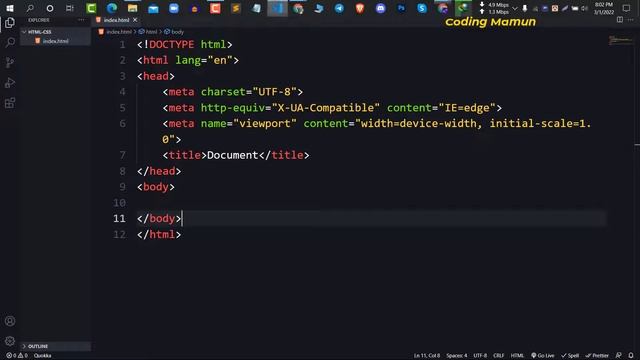Open index.html in the explorer tree
The width and height of the screenshot is (640, 360).
(x=56, y=41)
